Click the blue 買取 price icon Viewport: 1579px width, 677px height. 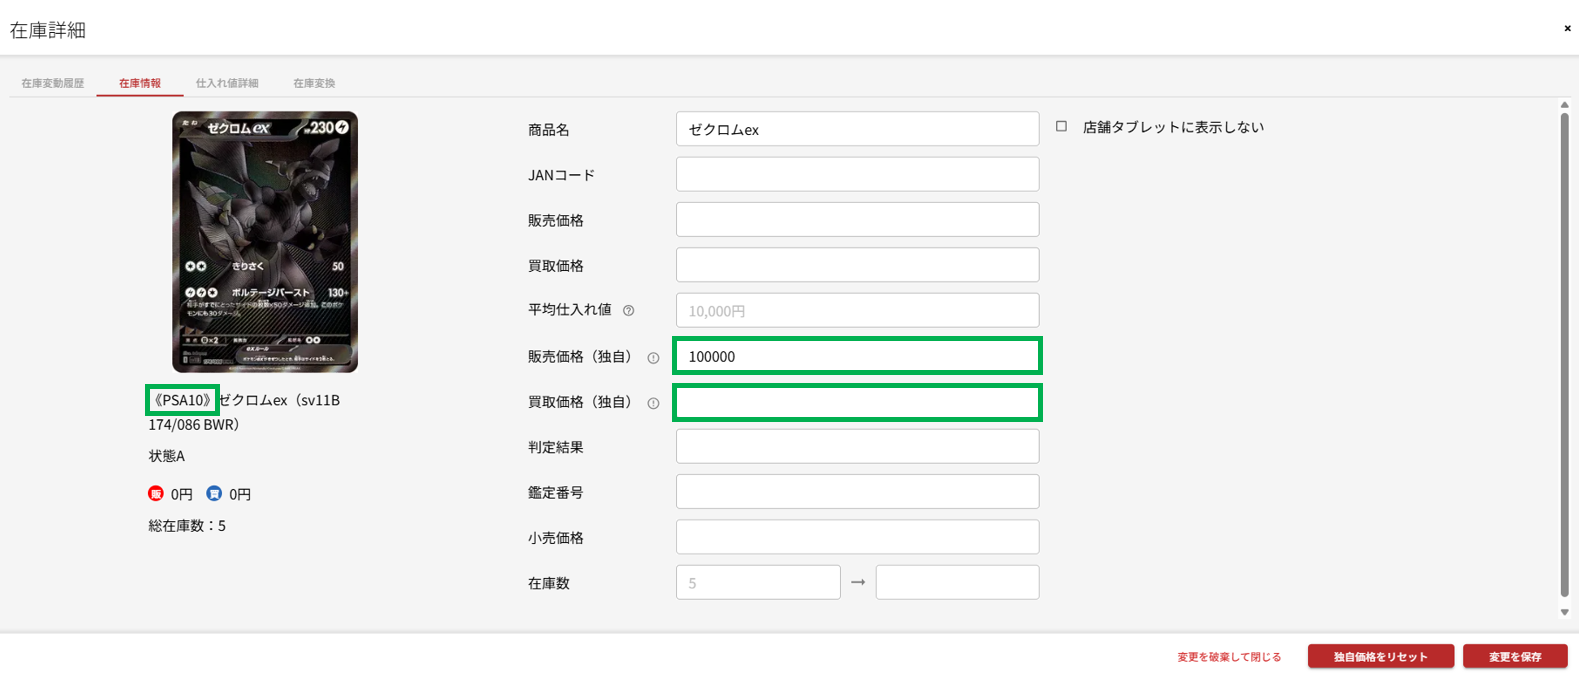pos(214,493)
